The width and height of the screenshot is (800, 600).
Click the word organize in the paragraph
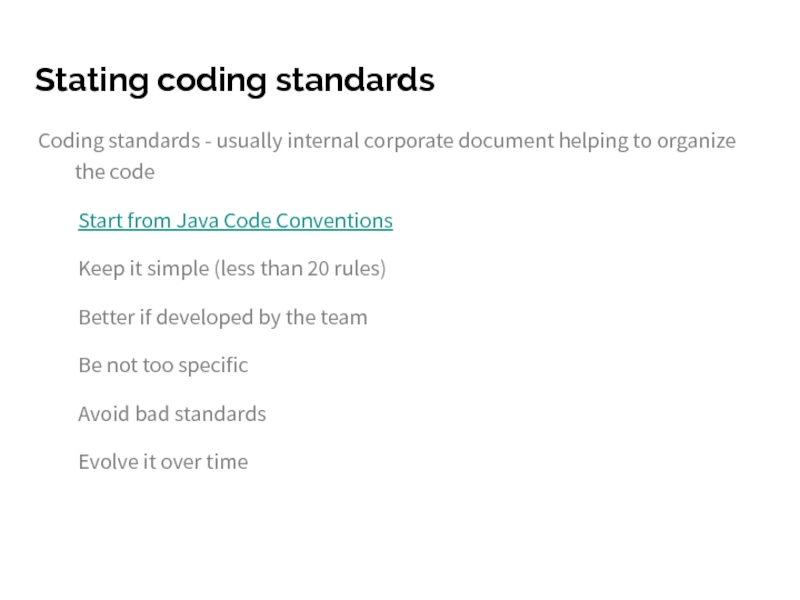click(x=696, y=141)
